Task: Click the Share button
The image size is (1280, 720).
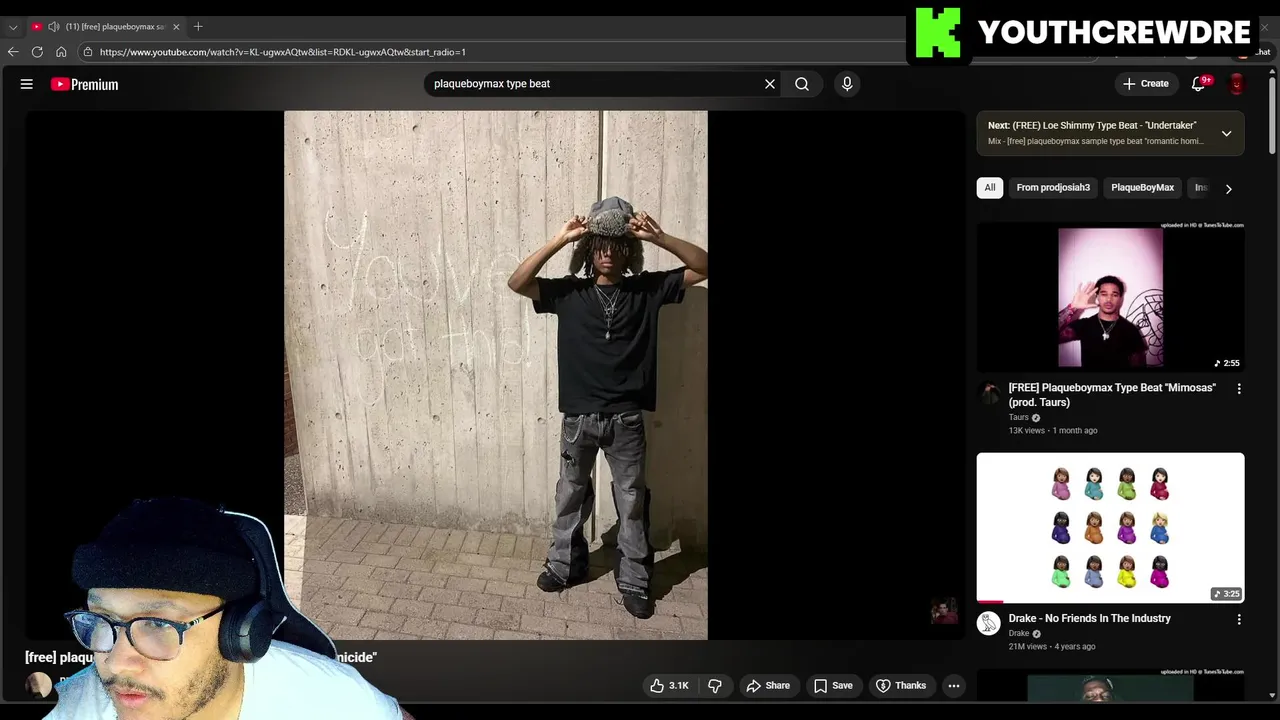Action: (x=768, y=685)
